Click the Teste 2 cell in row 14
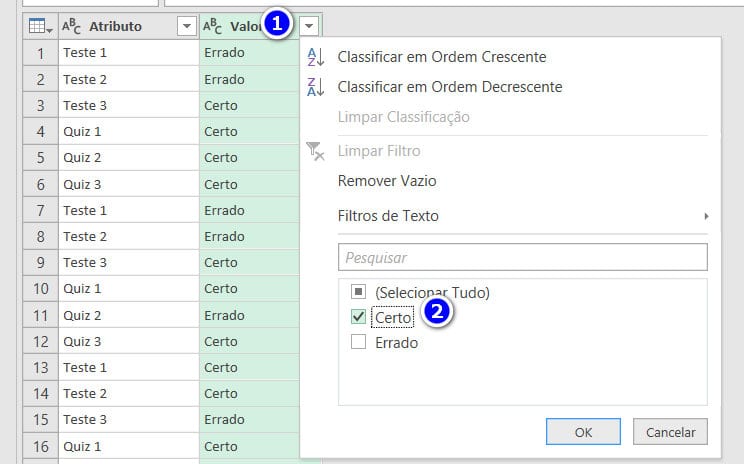 pos(129,393)
